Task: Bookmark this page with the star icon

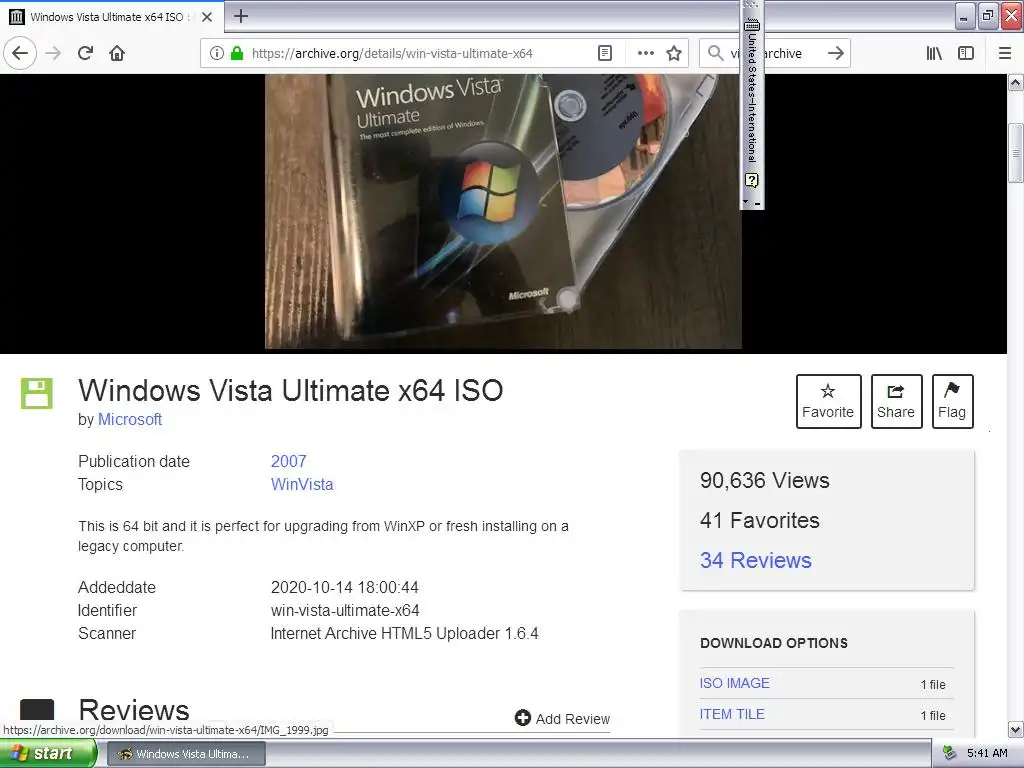Action: [674, 54]
